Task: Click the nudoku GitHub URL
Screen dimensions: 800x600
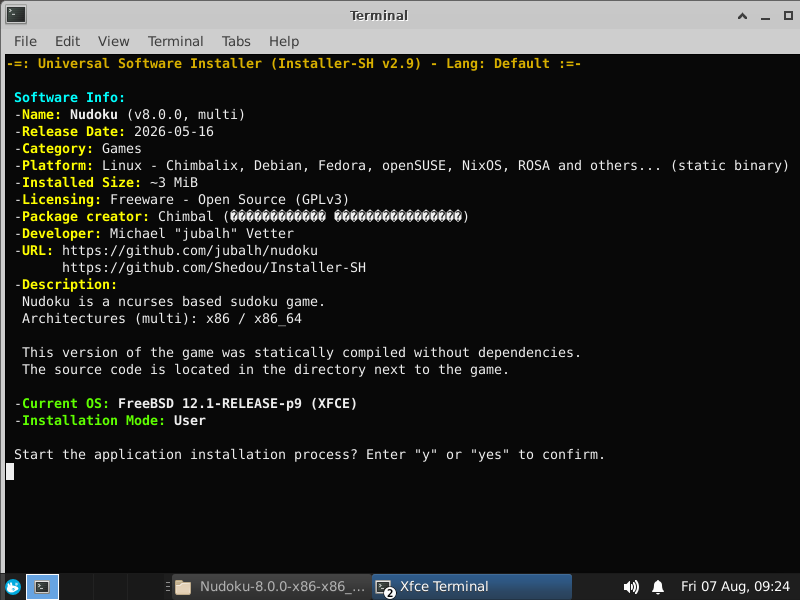Action: point(190,251)
